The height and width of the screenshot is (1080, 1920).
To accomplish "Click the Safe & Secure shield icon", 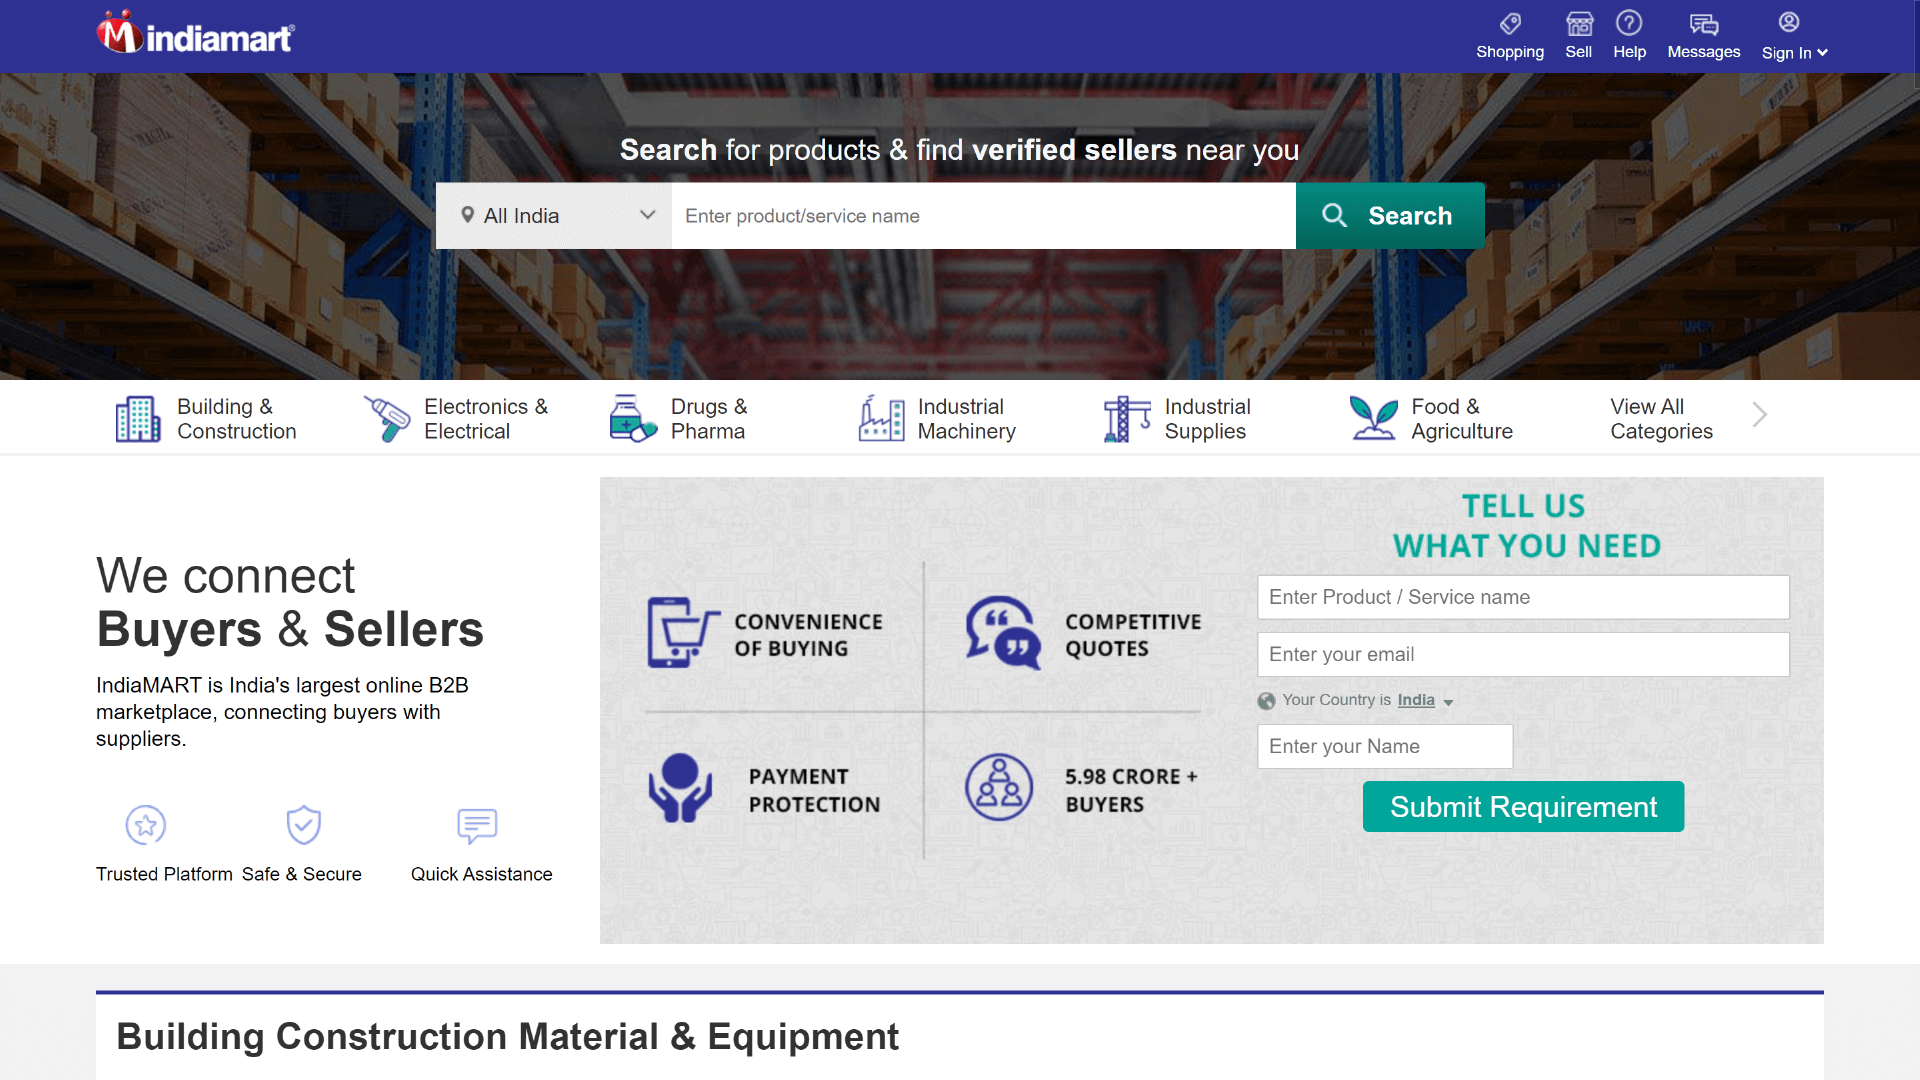I will point(304,826).
